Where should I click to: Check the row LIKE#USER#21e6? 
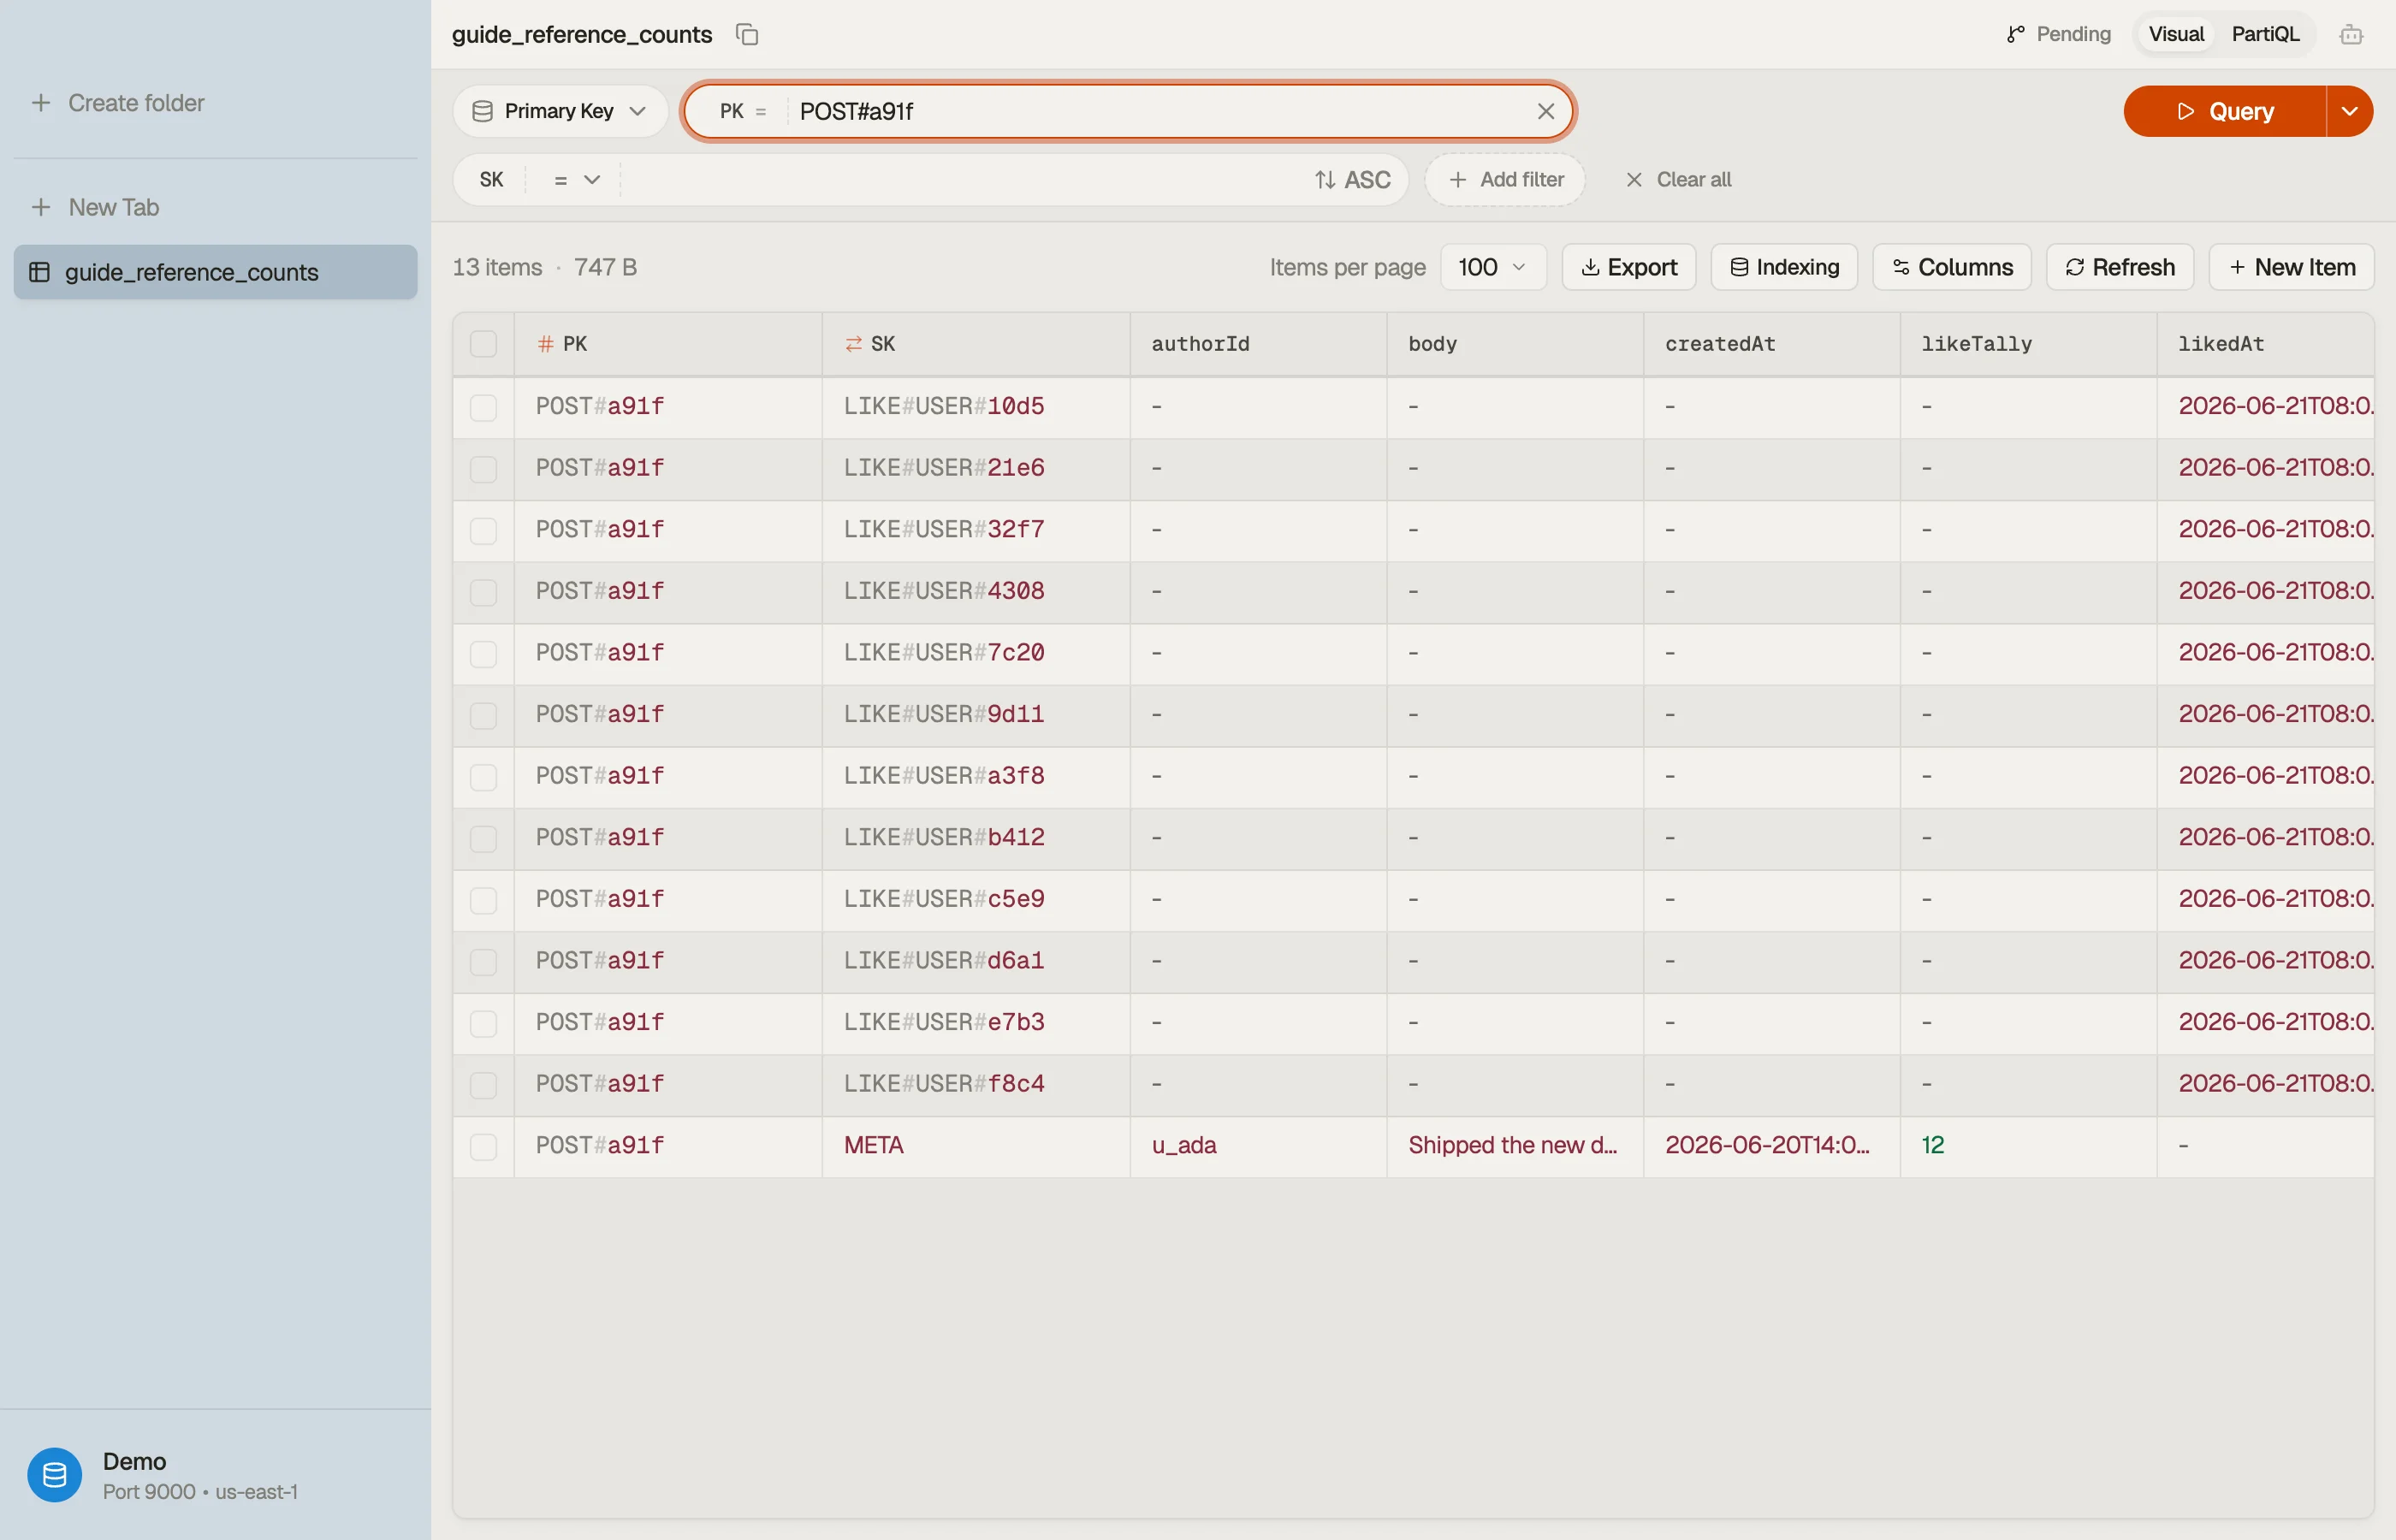click(x=483, y=469)
